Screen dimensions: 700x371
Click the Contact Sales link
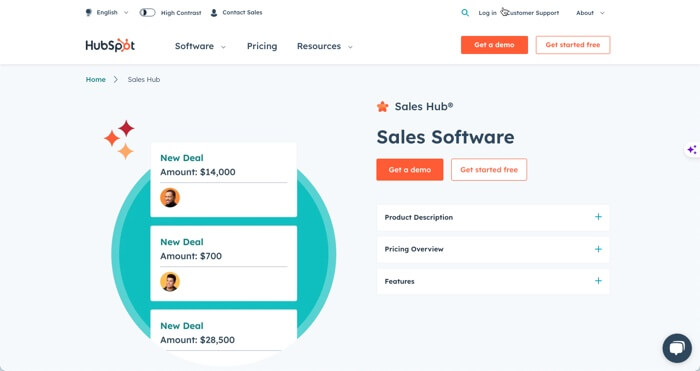[x=242, y=13]
